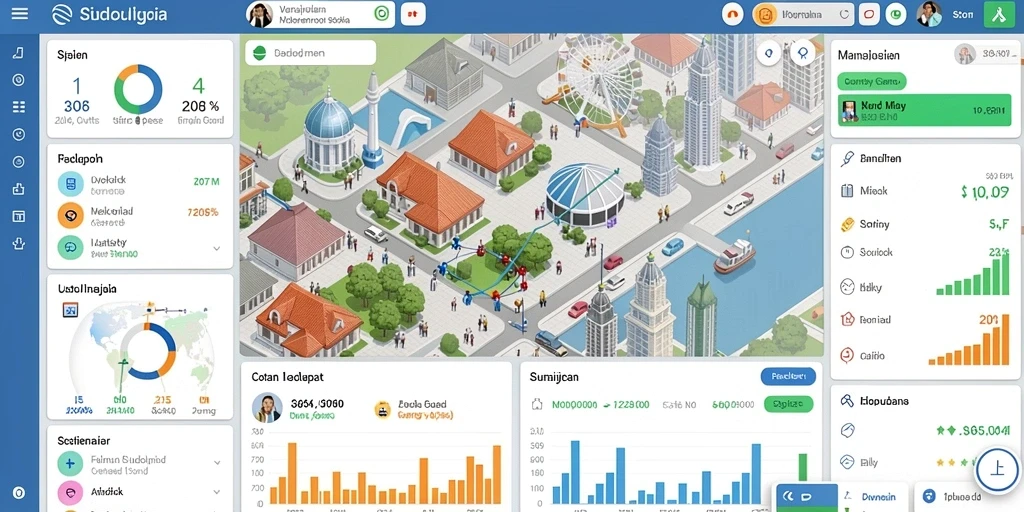The width and height of the screenshot is (1024, 512).
Task: Click the circle icon at the sidebar bottom
Action: pos(19,492)
